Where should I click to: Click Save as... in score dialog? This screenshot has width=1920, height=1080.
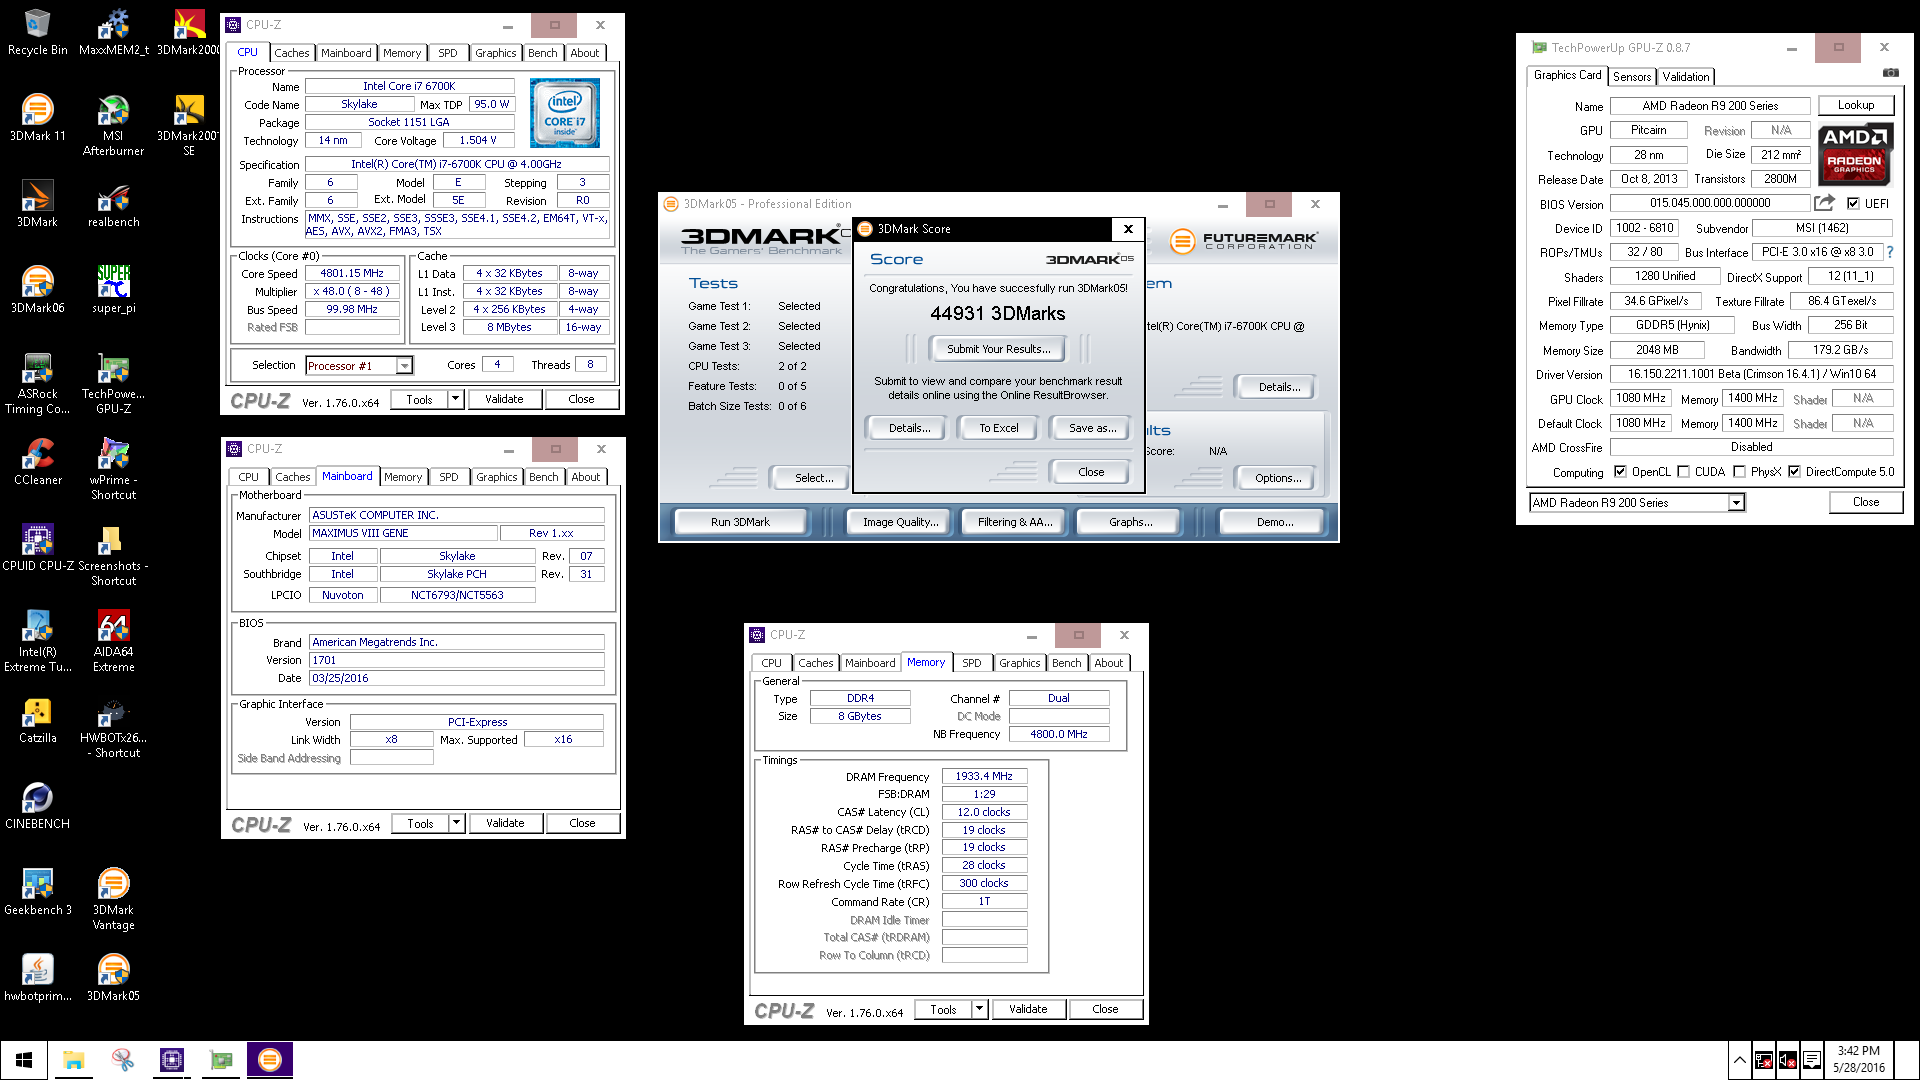click(x=1092, y=428)
